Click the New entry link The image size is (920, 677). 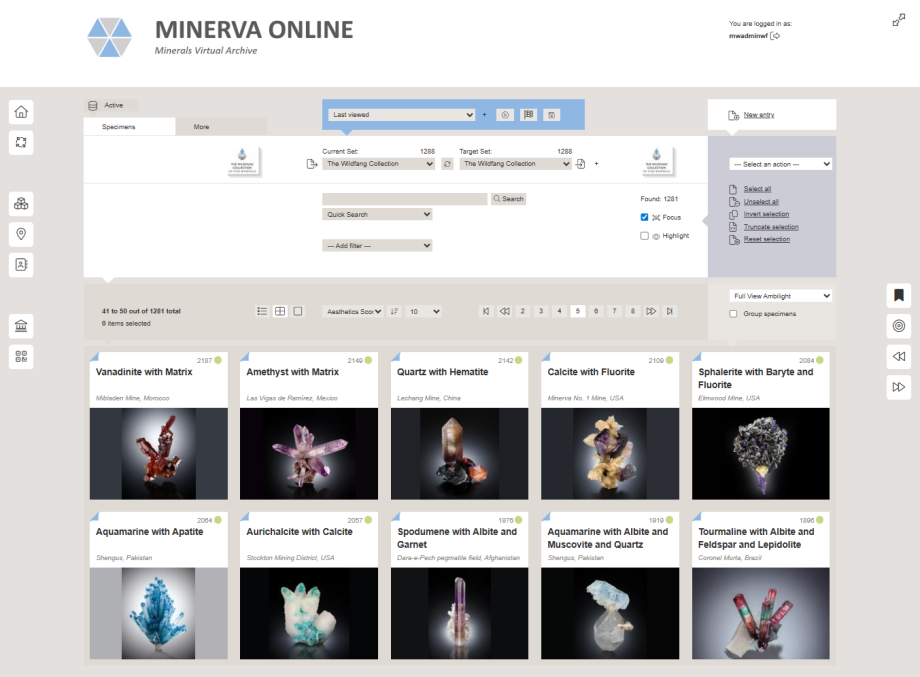[x=758, y=115]
